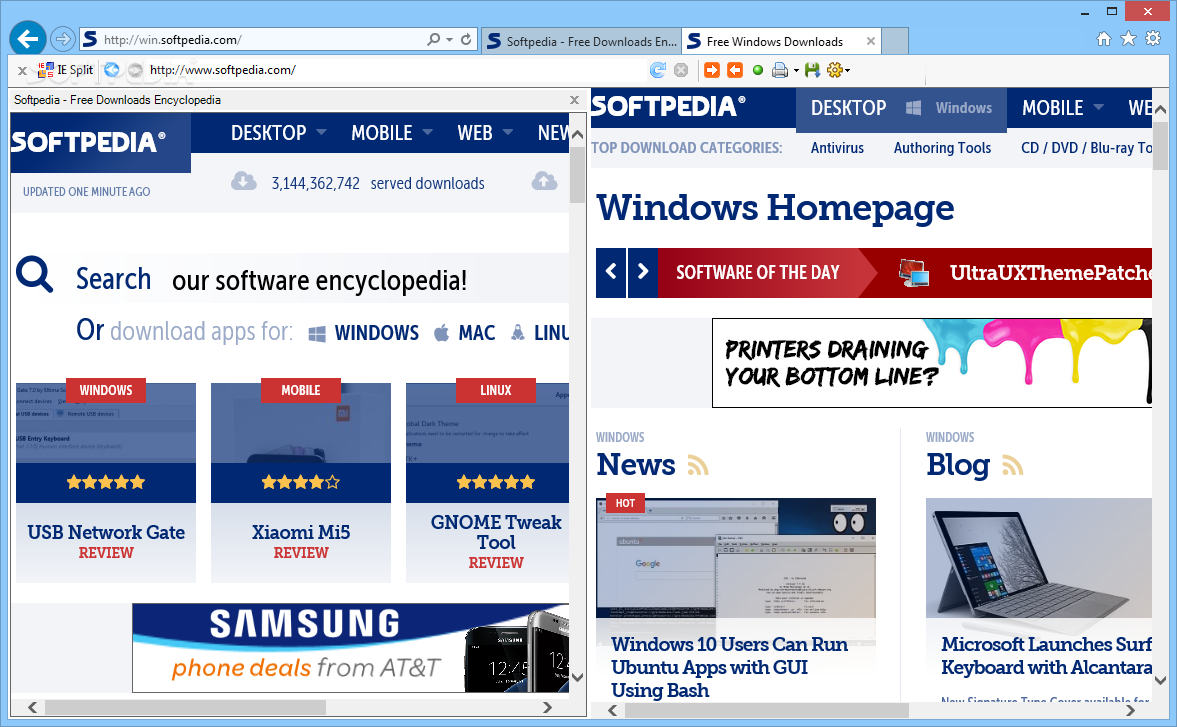Click previous arrow in Software of the Day
This screenshot has width=1177, height=727.
(x=611, y=272)
